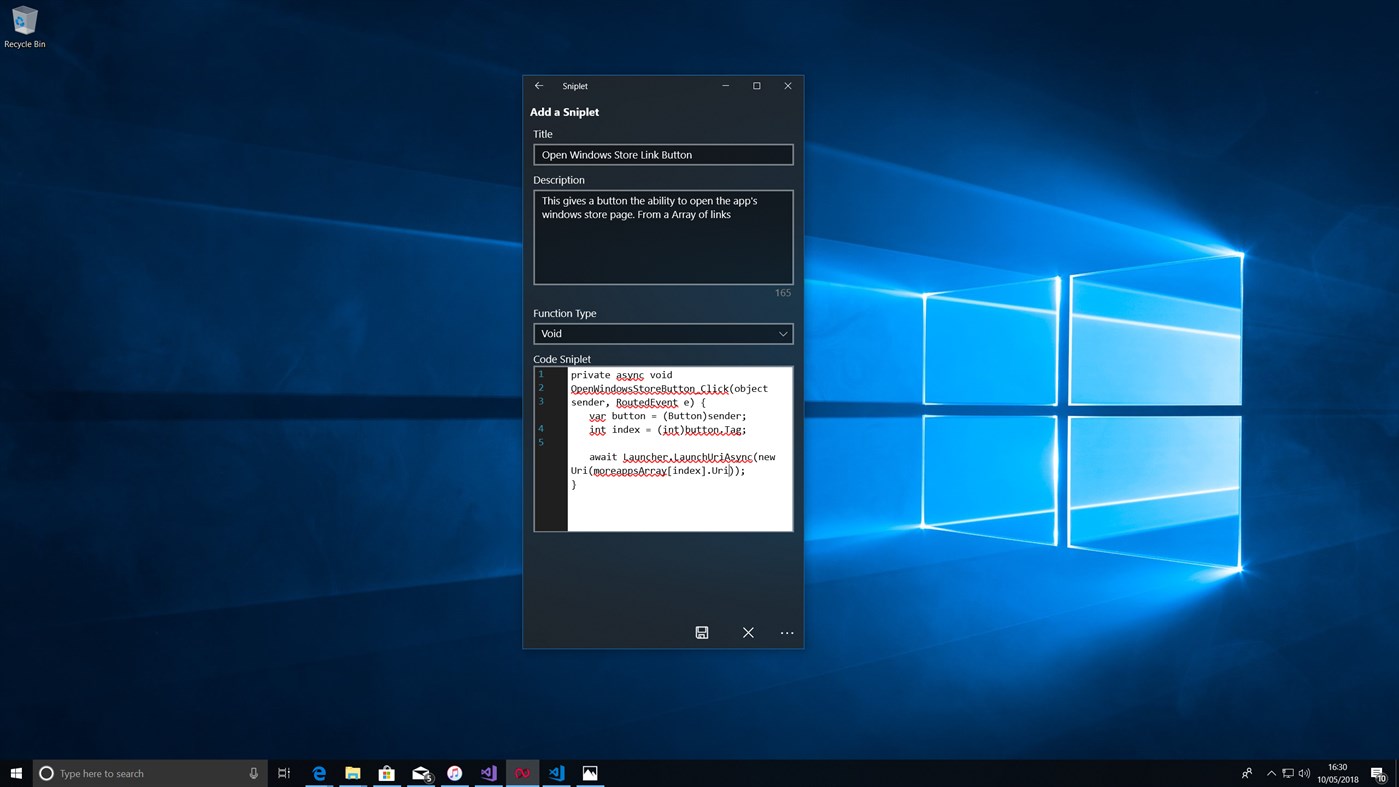This screenshot has height=787, width=1399.
Task: Open the volume control in the tray
Action: coord(1304,773)
